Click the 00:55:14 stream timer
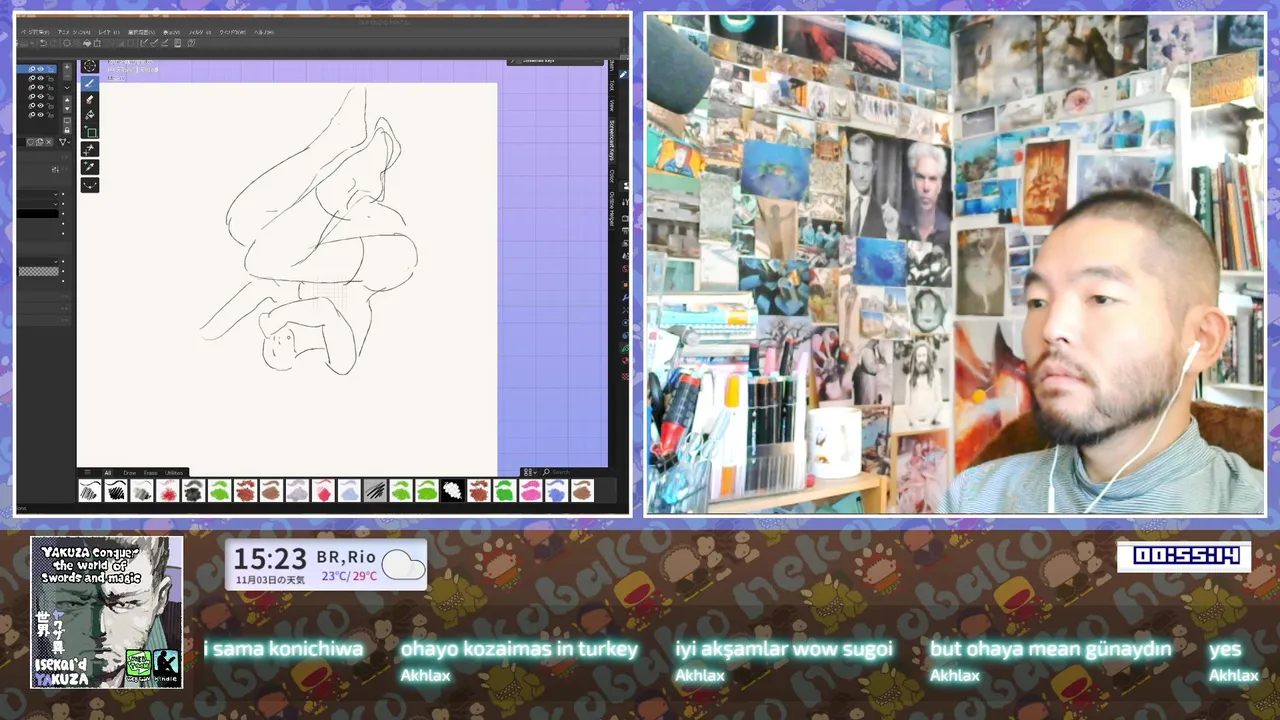 pyautogui.click(x=1185, y=556)
